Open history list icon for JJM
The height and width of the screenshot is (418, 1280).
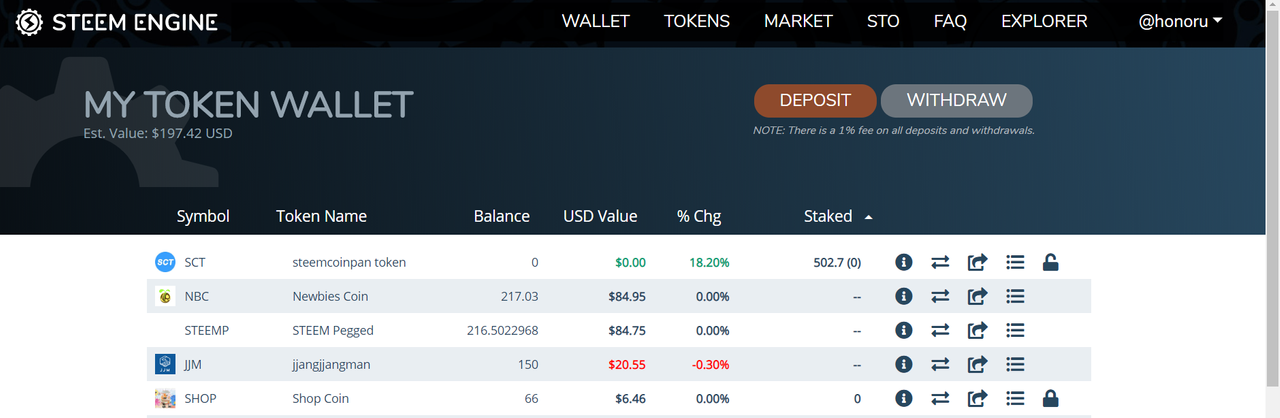1015,364
